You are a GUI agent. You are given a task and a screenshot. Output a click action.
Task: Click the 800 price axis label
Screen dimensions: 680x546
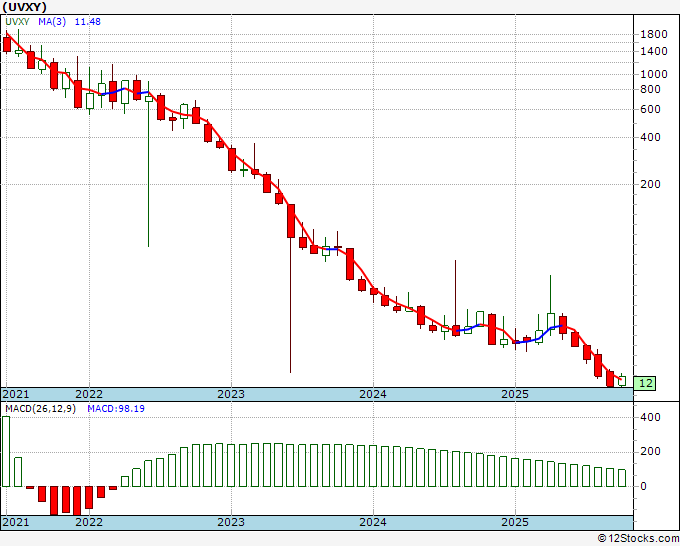(x=650, y=90)
